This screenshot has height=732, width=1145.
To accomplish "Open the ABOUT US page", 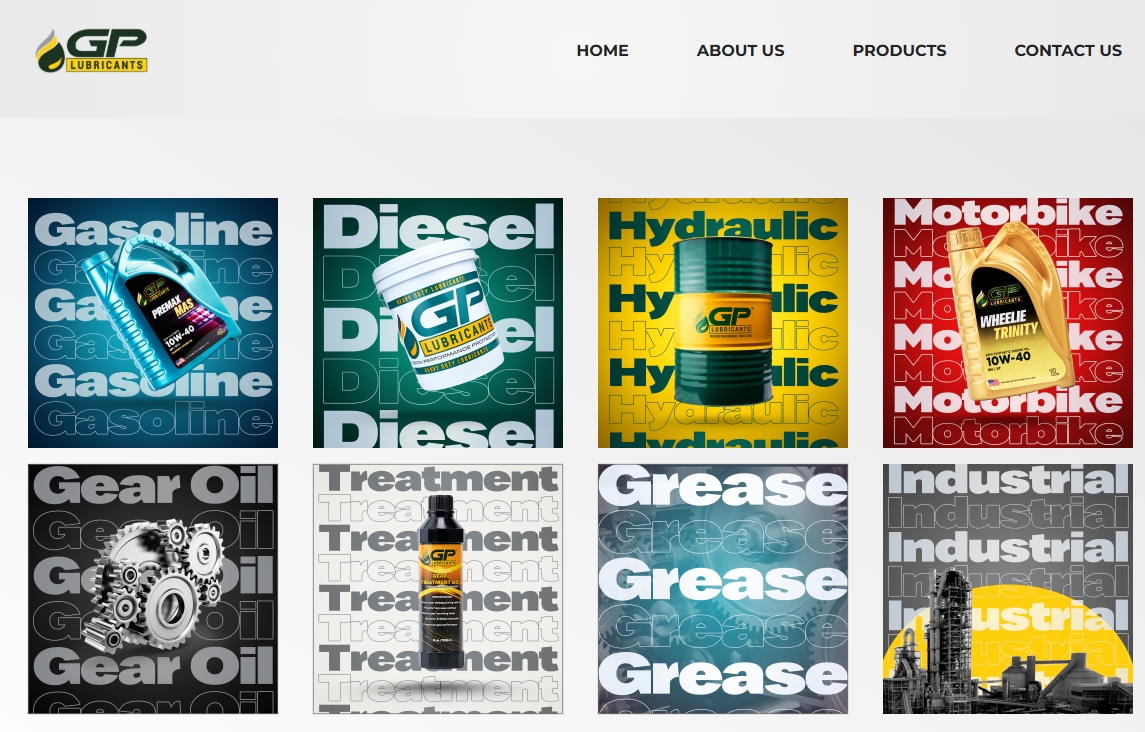I will click(x=740, y=50).
